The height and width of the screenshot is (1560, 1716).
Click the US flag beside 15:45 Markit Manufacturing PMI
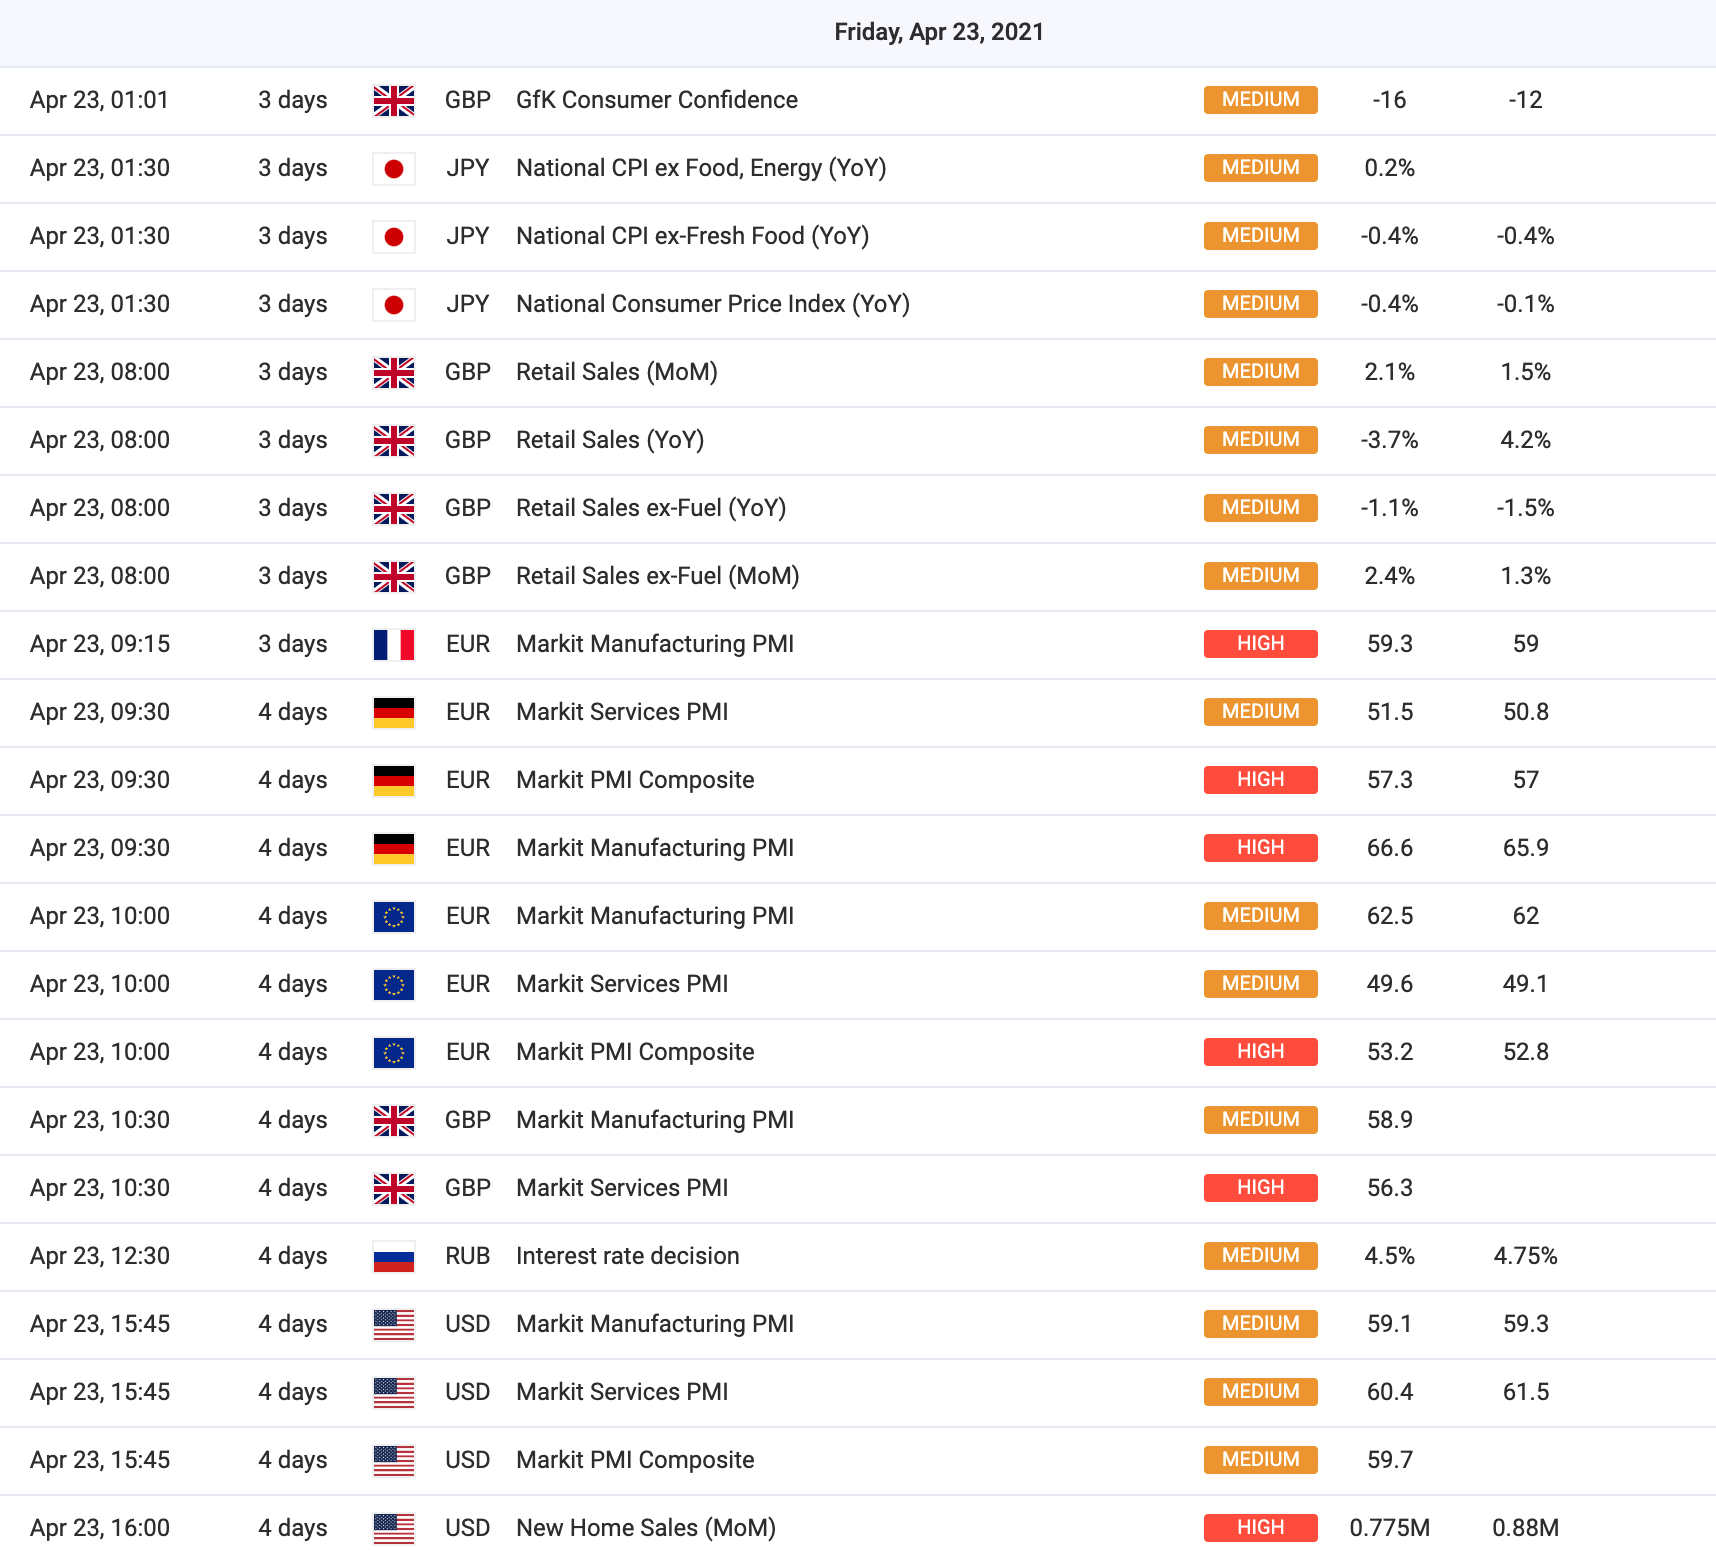(394, 1324)
